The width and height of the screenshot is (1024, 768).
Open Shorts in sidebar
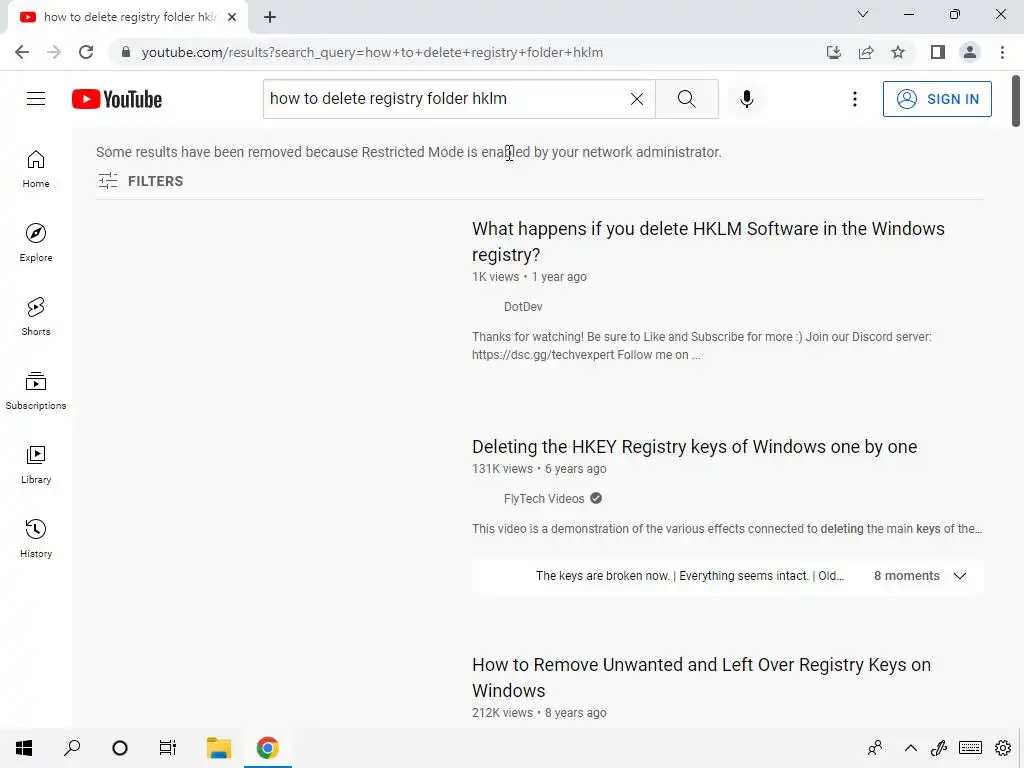(x=36, y=317)
